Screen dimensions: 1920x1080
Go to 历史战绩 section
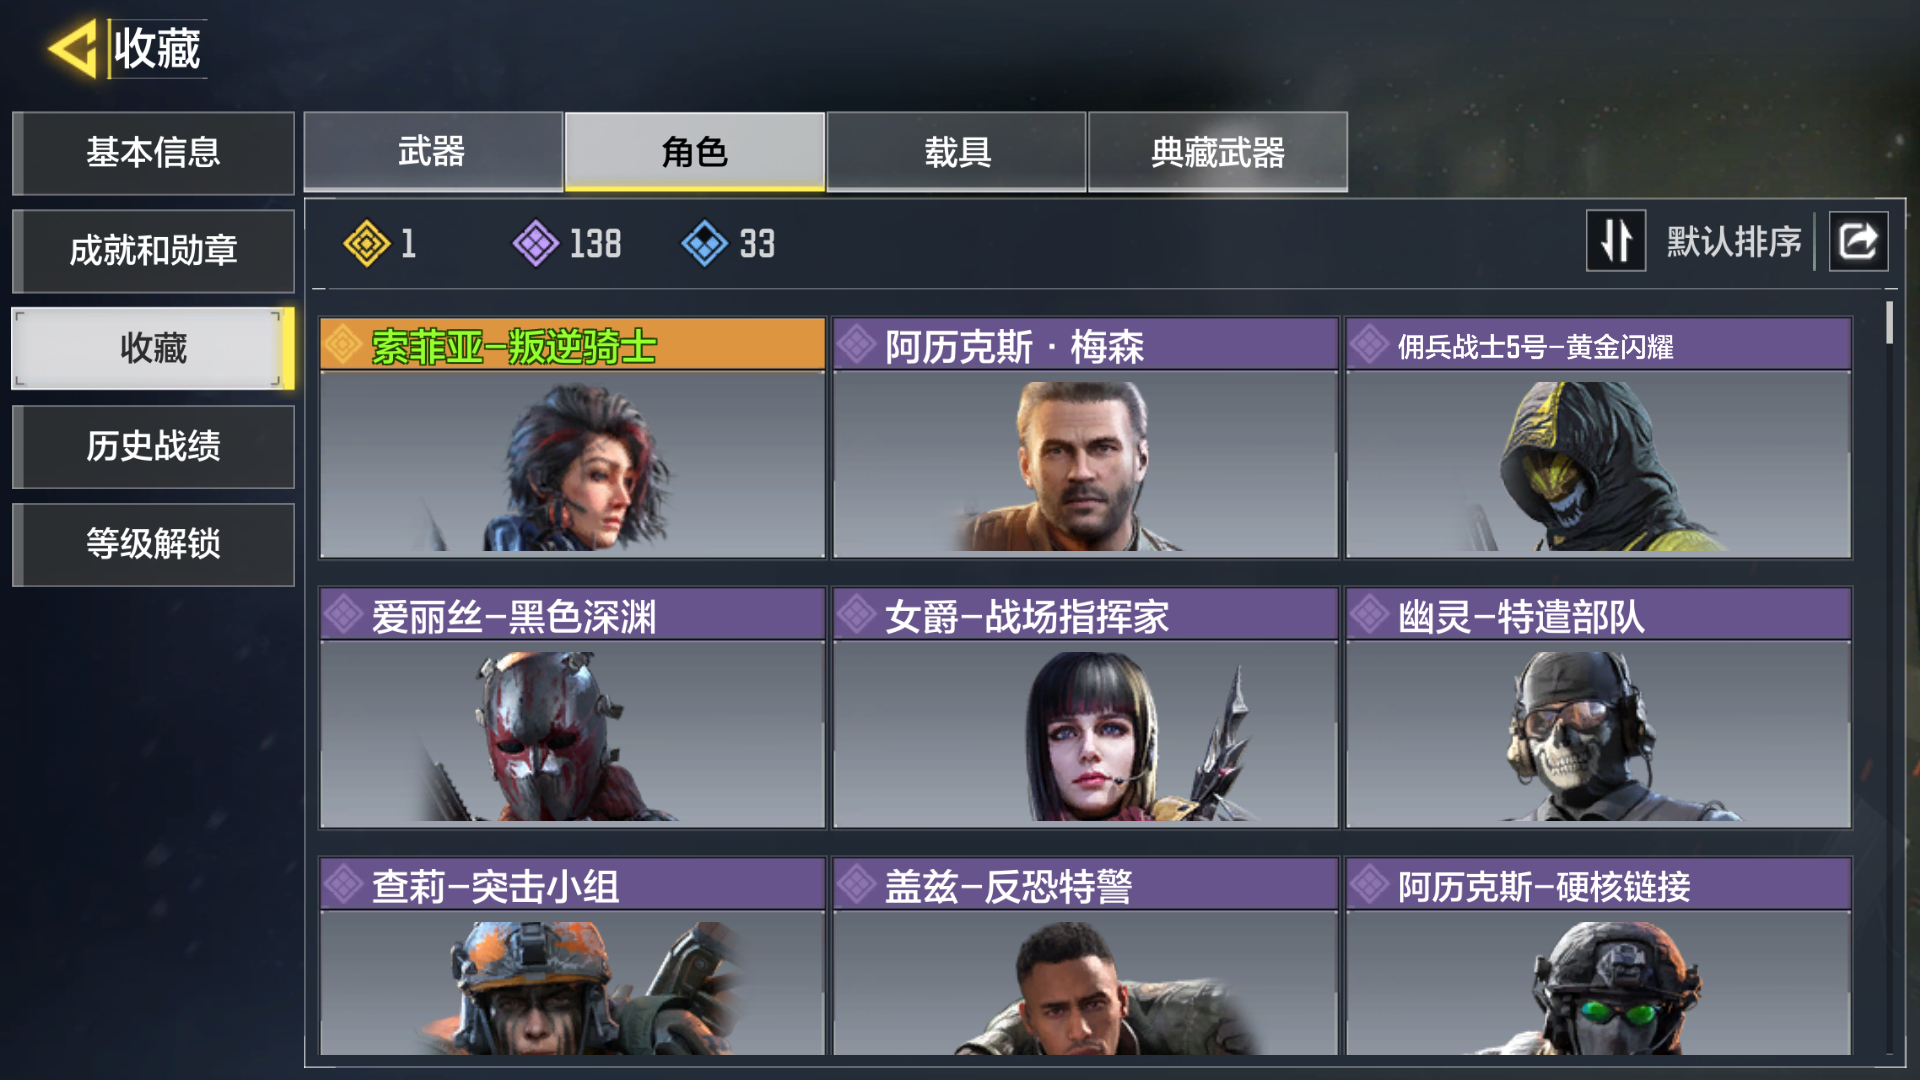[153, 446]
